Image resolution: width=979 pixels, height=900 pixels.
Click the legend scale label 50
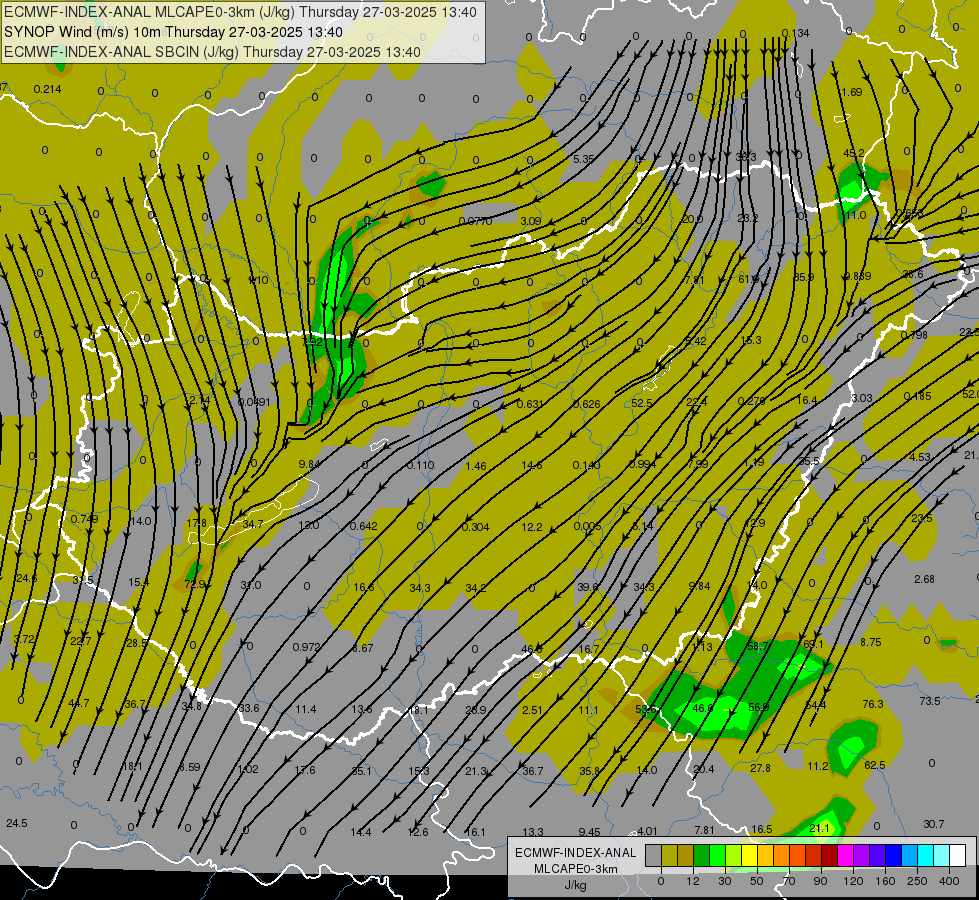click(x=756, y=881)
